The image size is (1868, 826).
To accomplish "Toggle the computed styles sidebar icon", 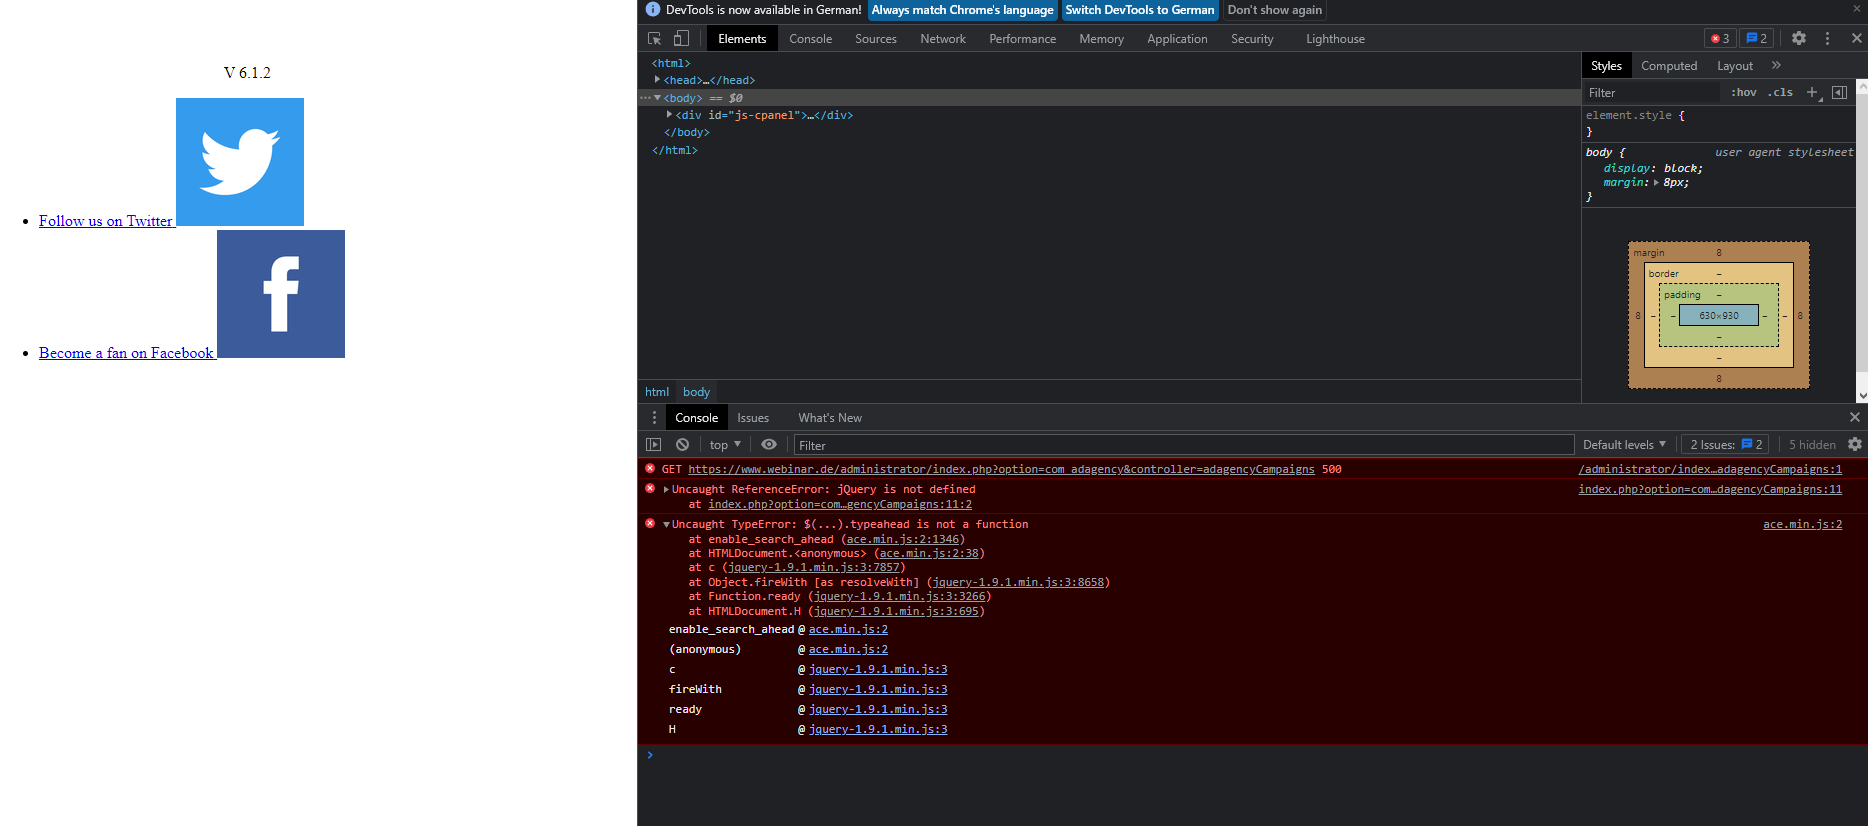I will [1839, 92].
